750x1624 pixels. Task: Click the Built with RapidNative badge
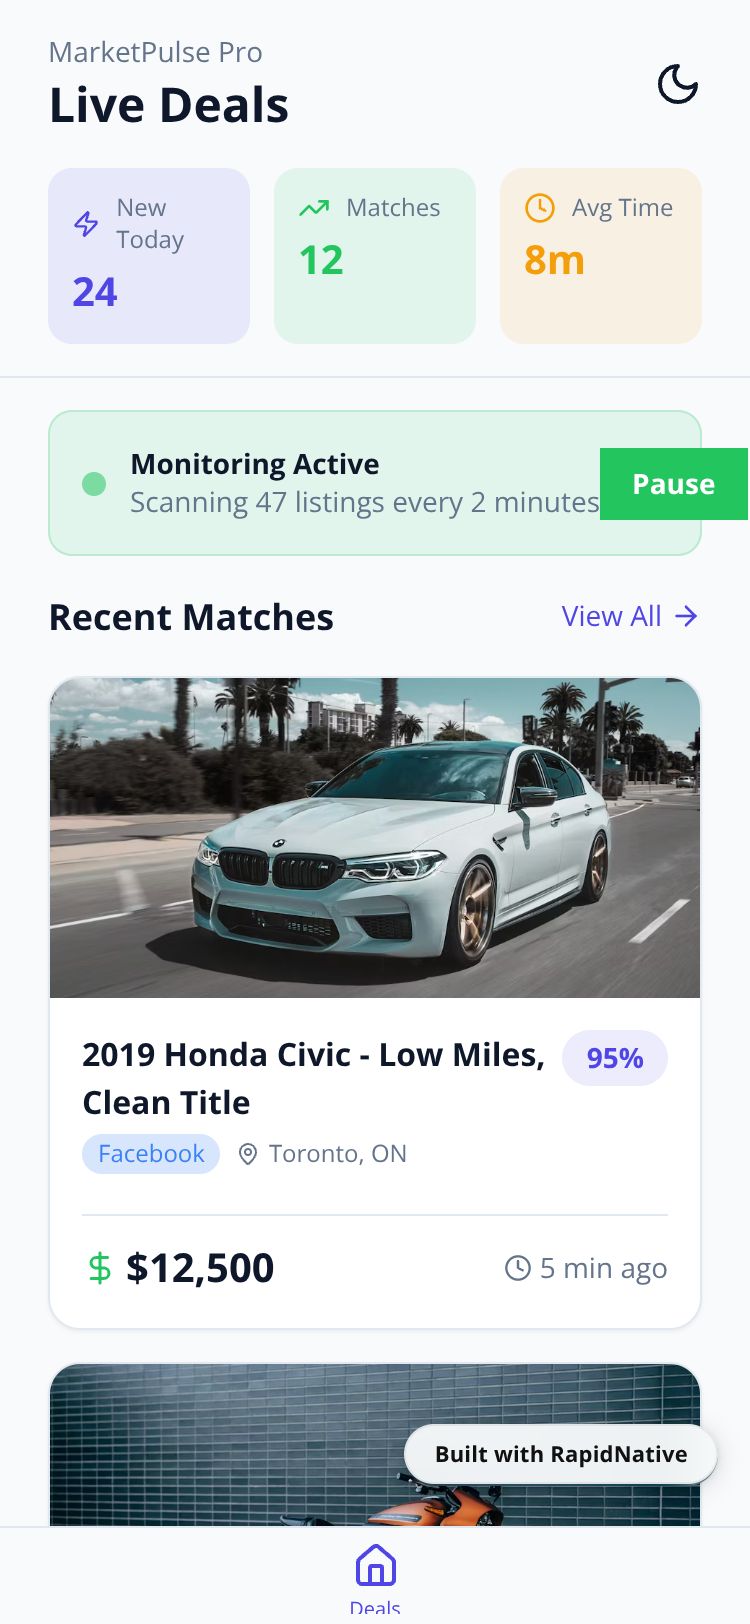point(561,1454)
